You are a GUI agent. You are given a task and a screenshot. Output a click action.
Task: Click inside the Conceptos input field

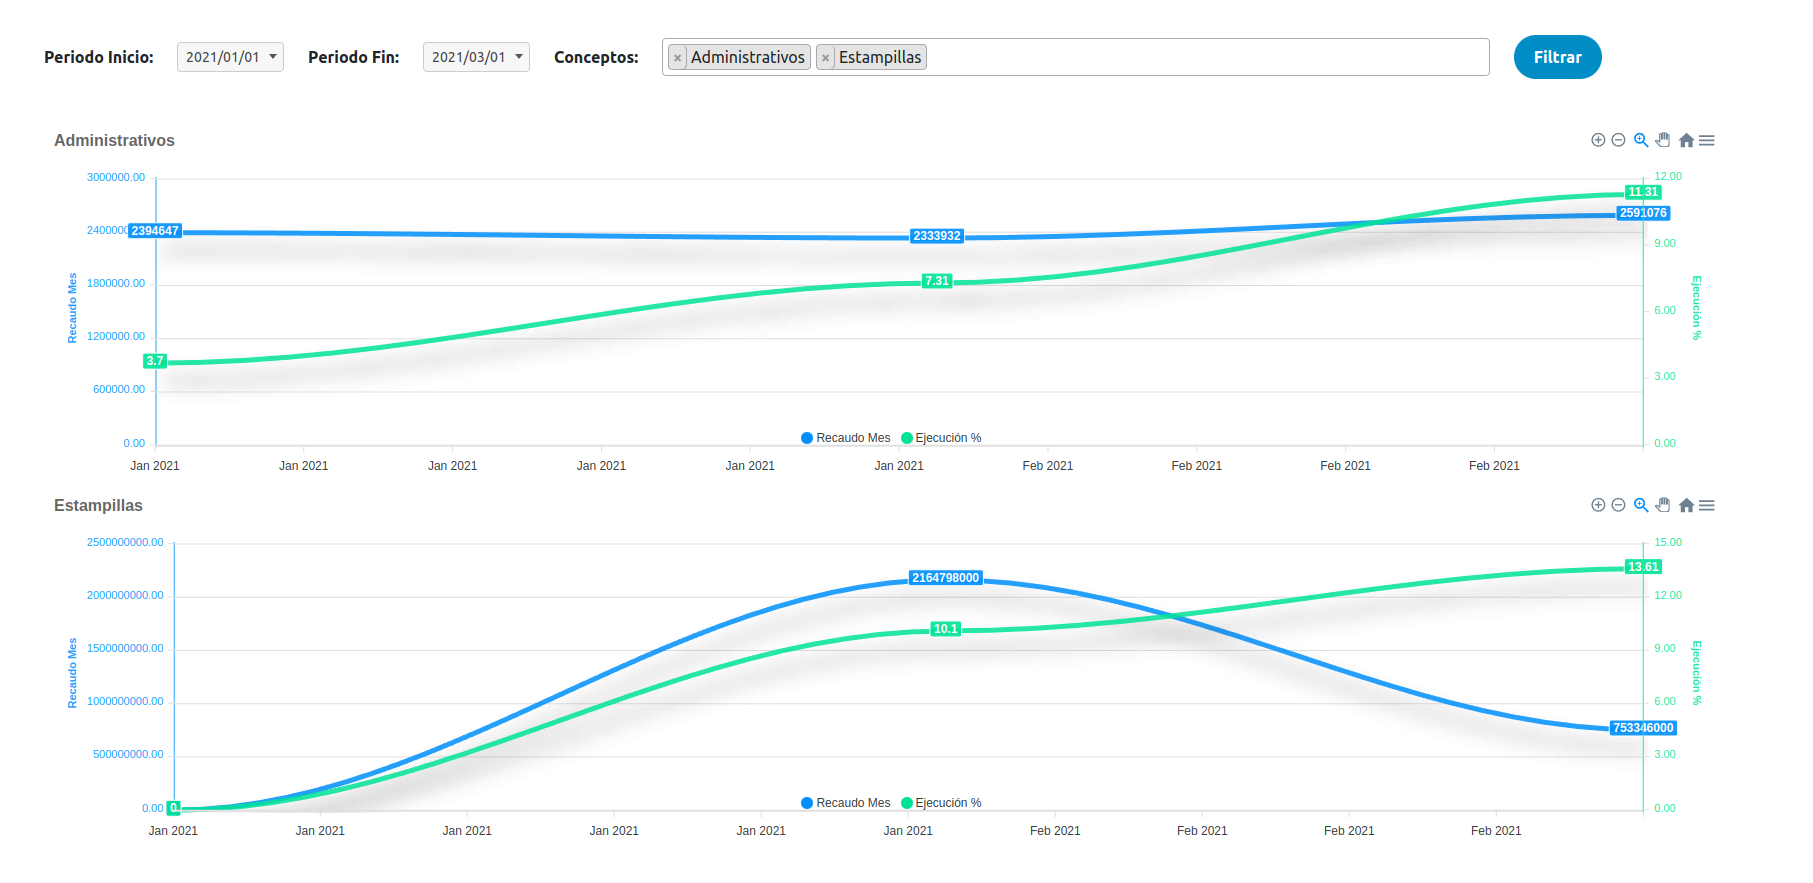pyautogui.click(x=1205, y=57)
